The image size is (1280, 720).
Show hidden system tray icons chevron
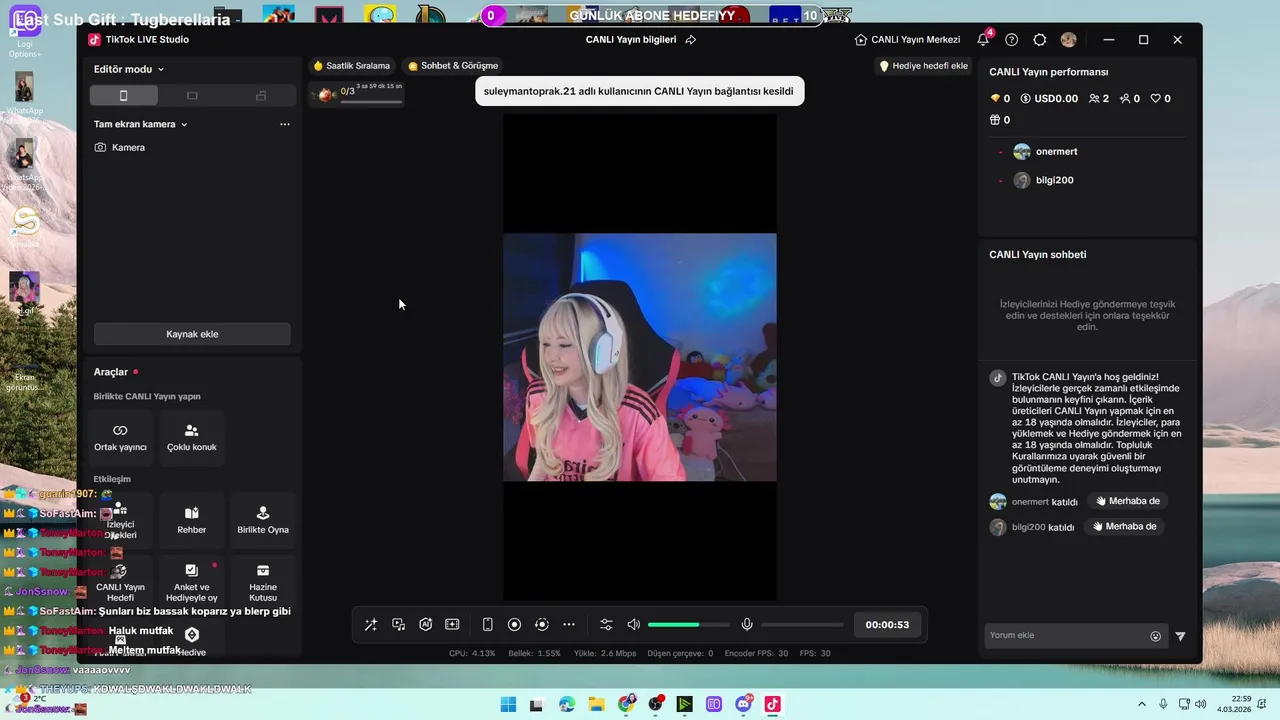click(1142, 704)
